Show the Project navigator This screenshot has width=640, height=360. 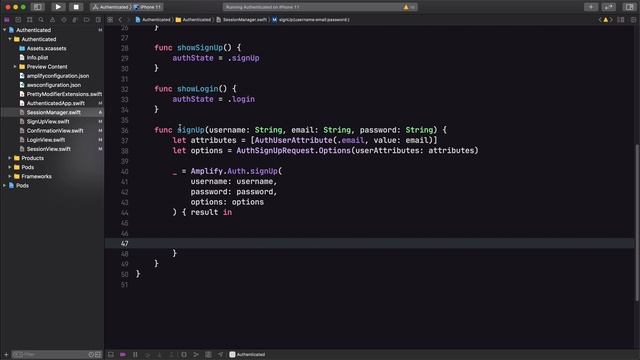pos(7,20)
